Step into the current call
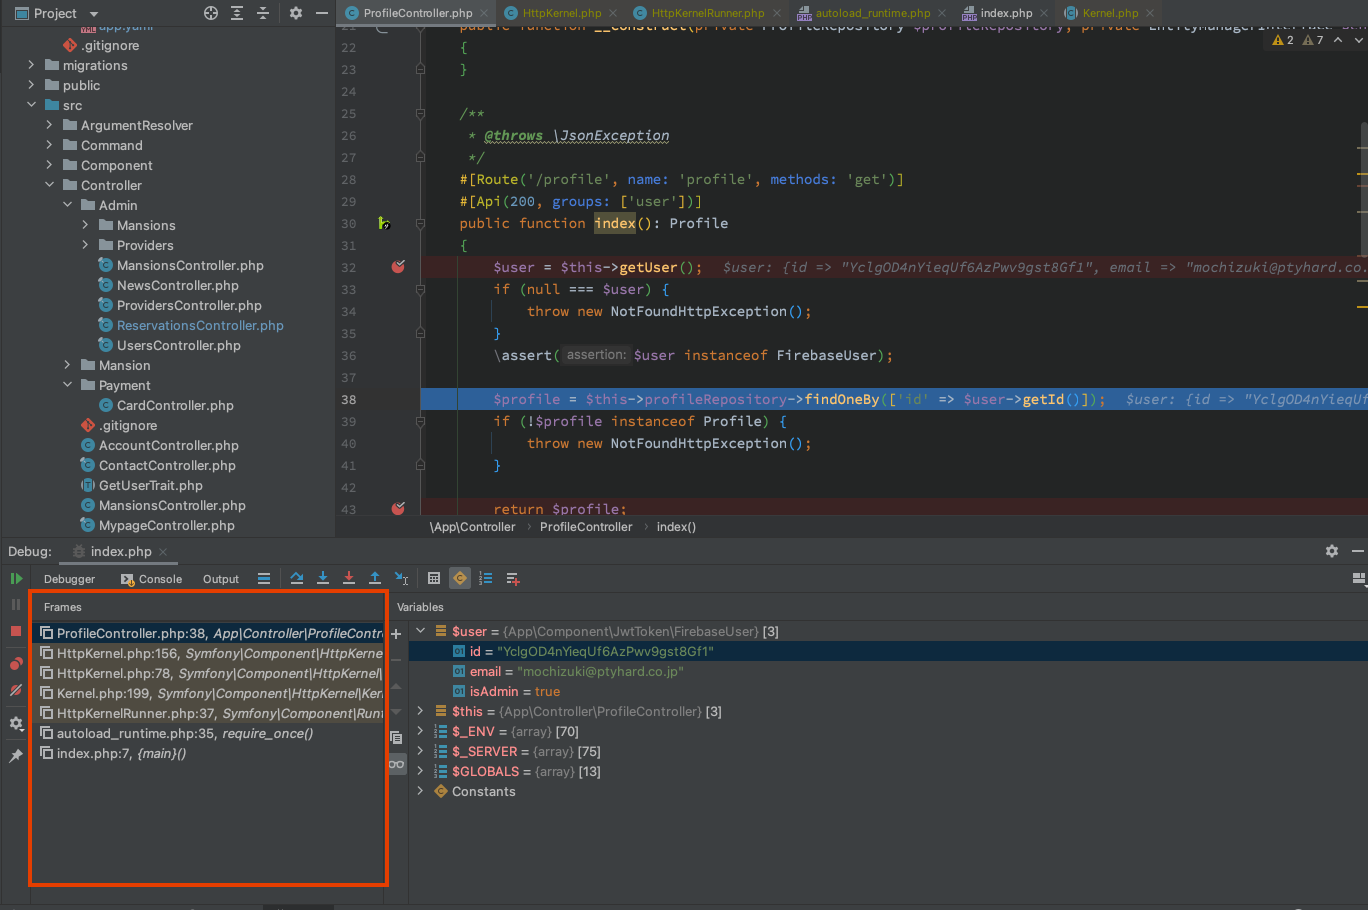 click(x=322, y=578)
